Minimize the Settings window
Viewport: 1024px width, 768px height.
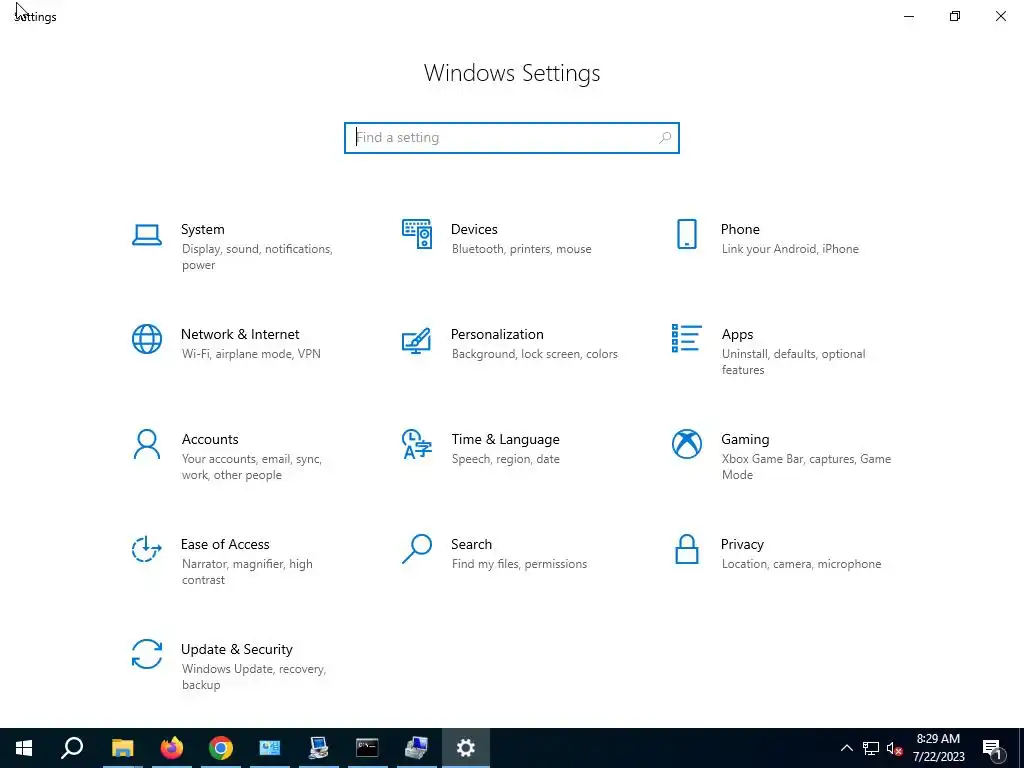click(909, 16)
